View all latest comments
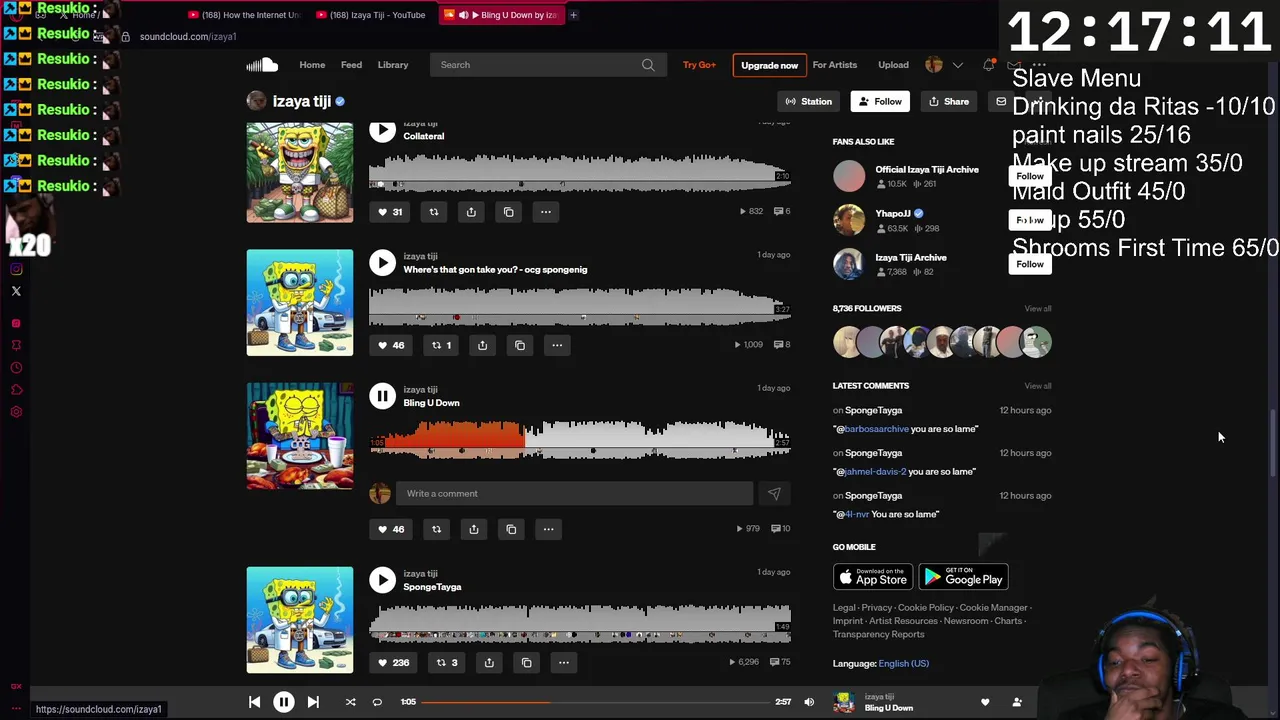 pyautogui.click(x=1038, y=385)
